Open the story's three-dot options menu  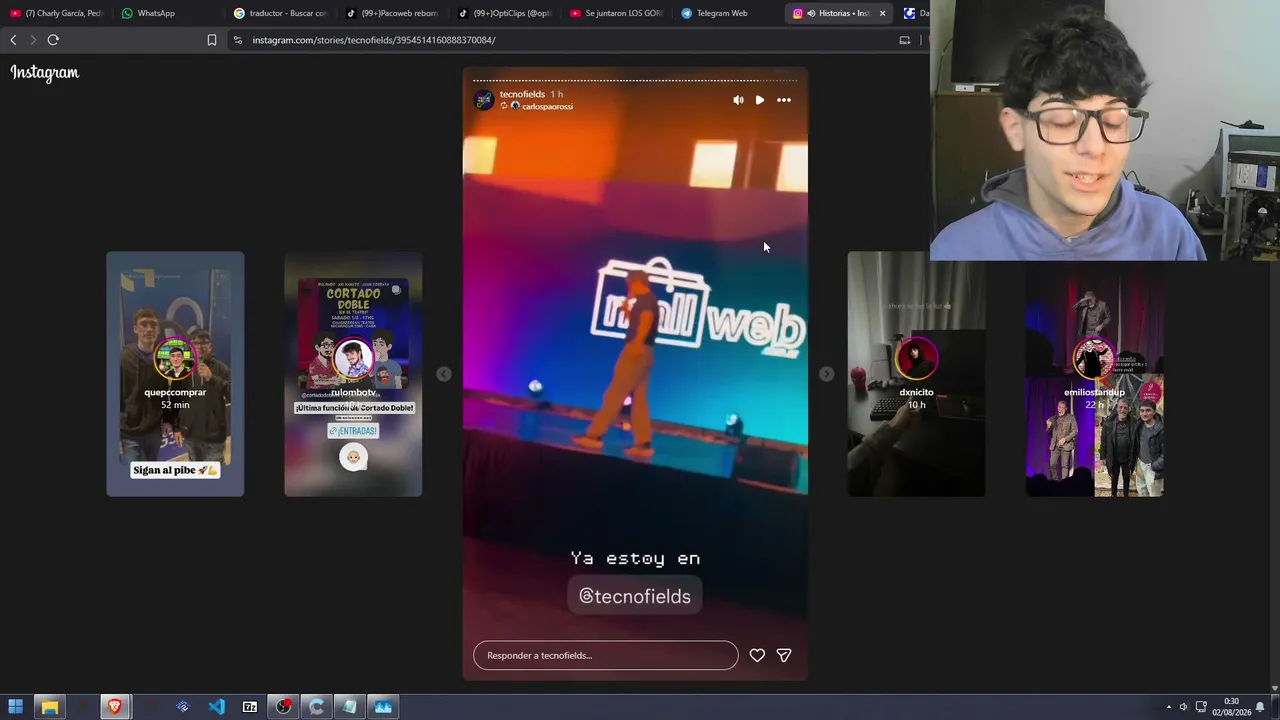(x=784, y=100)
